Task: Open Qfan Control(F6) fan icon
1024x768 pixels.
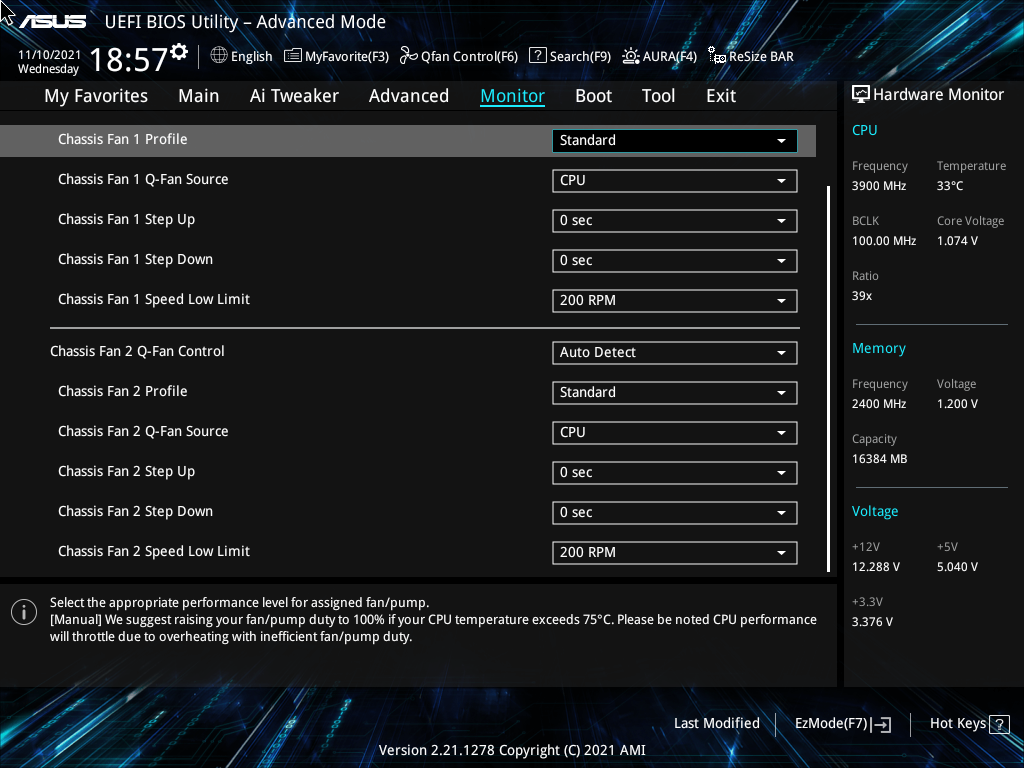Action: click(408, 56)
